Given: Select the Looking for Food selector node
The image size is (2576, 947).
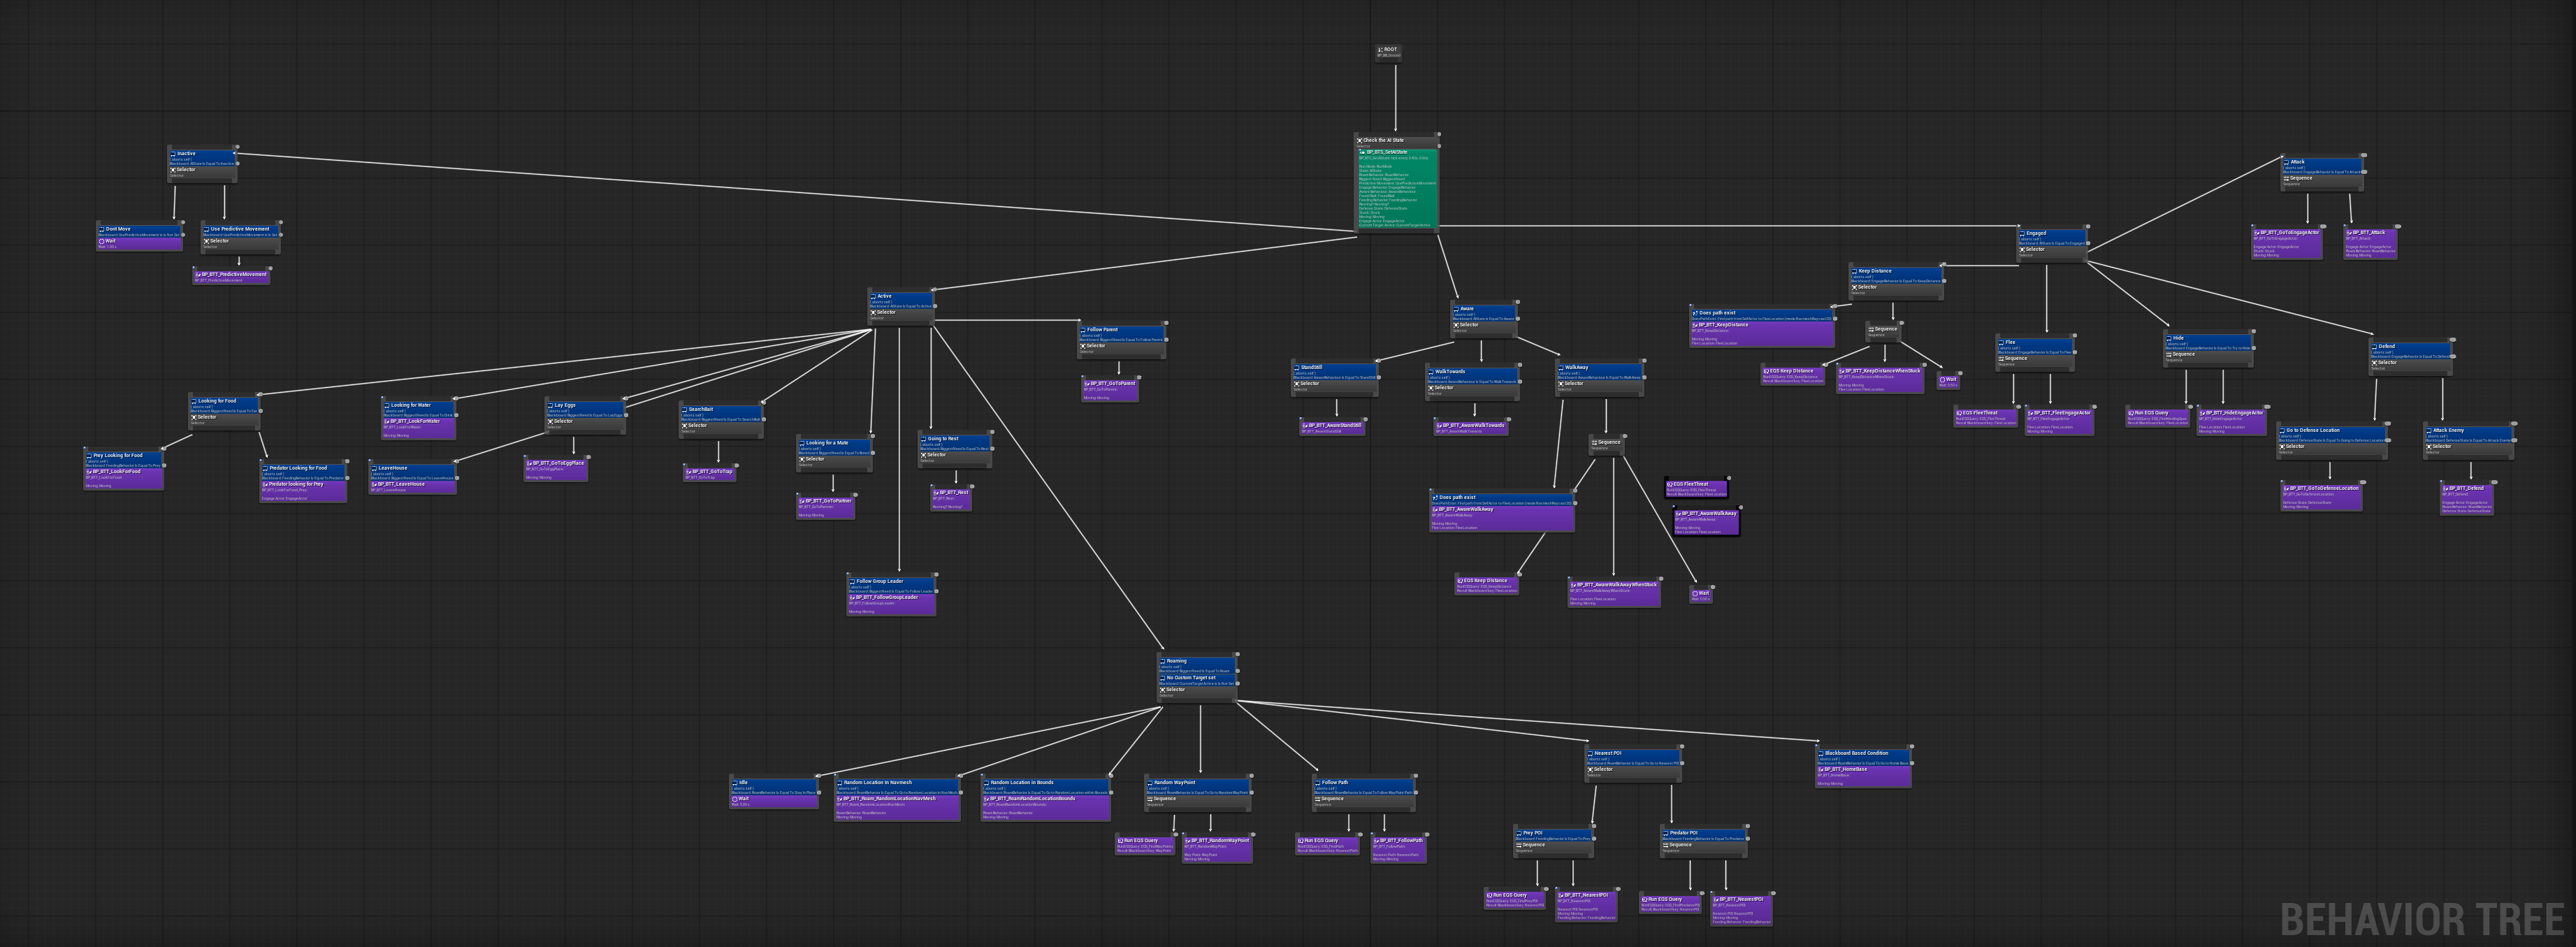Looking at the screenshot, I should (225, 412).
